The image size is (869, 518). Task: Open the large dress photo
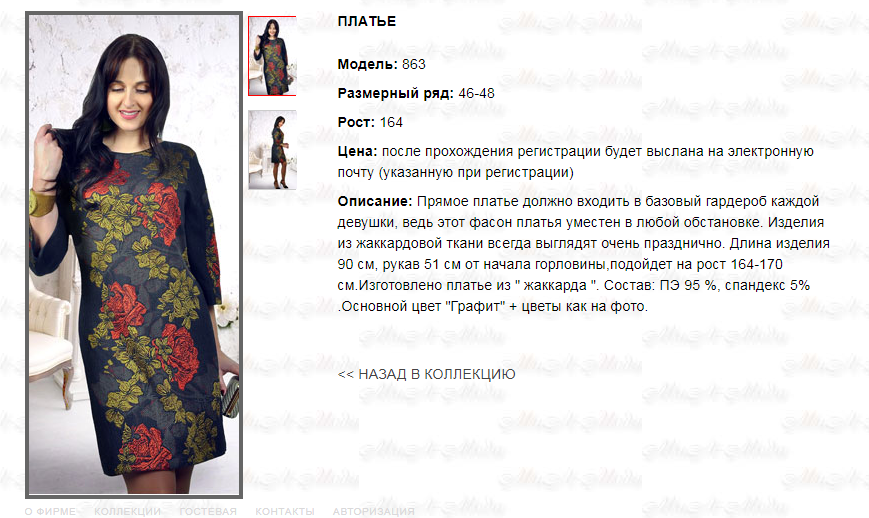(x=134, y=254)
